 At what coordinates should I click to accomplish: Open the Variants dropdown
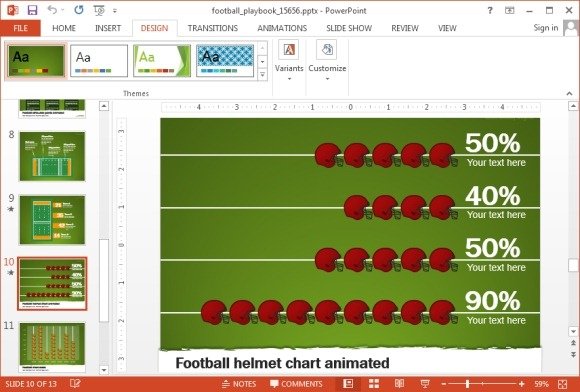point(289,61)
